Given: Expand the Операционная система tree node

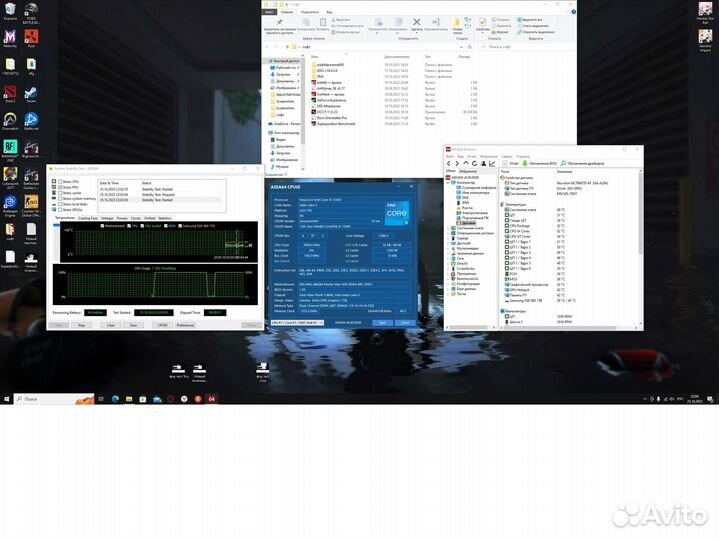Looking at the screenshot, I should point(448,233).
